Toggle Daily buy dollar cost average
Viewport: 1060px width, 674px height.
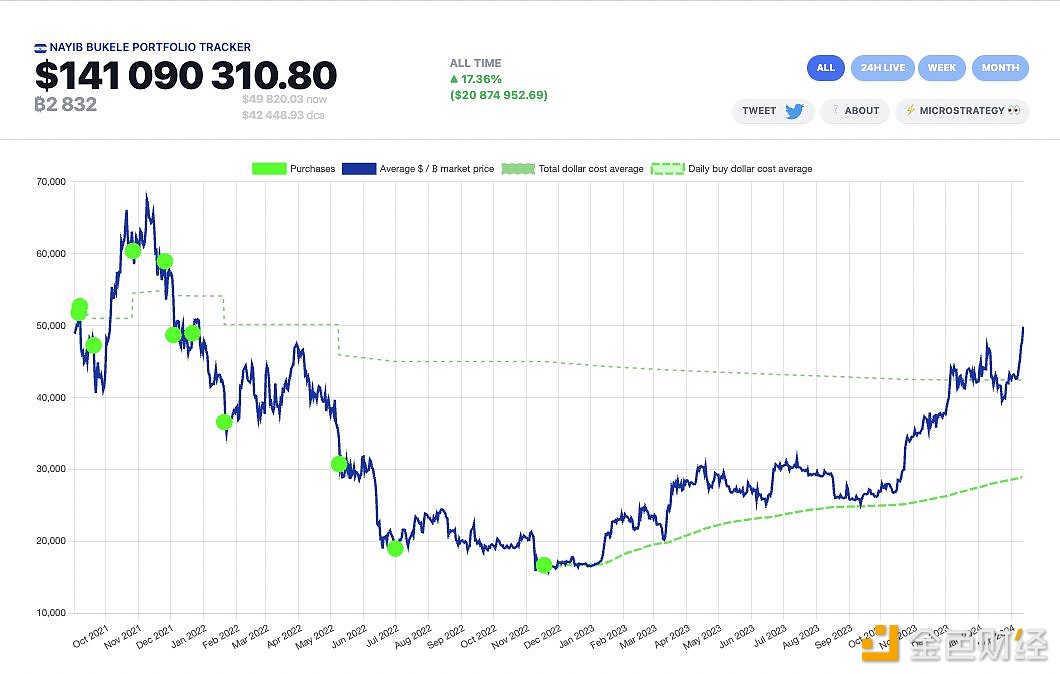[732, 169]
